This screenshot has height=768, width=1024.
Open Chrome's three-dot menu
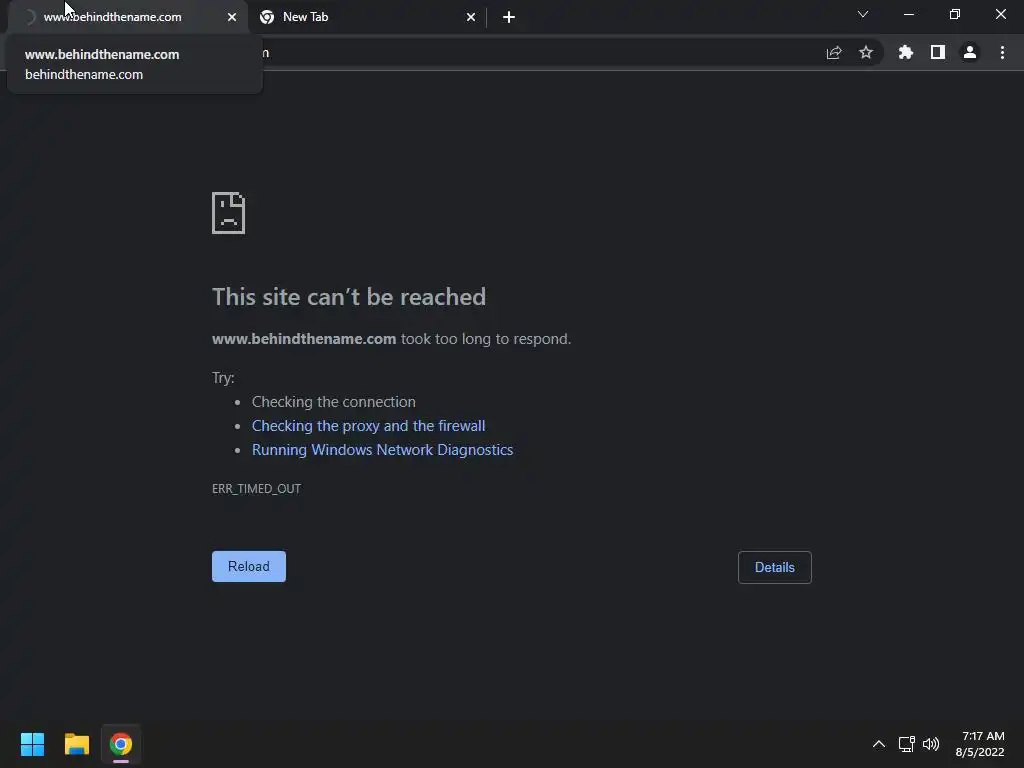click(x=1002, y=52)
